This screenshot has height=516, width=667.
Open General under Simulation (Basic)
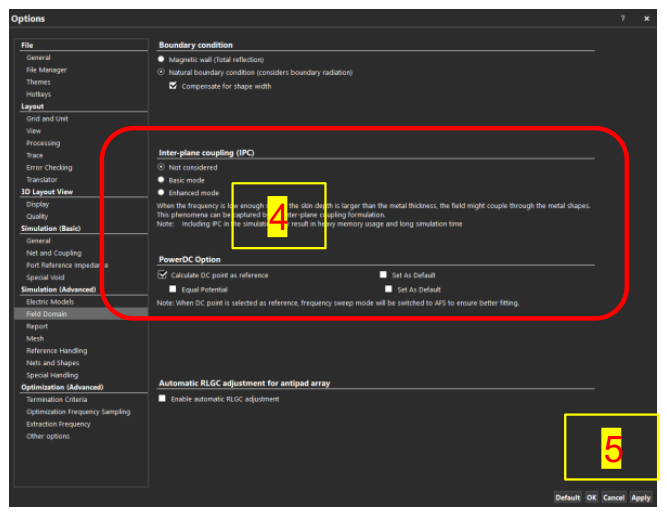click(38, 241)
